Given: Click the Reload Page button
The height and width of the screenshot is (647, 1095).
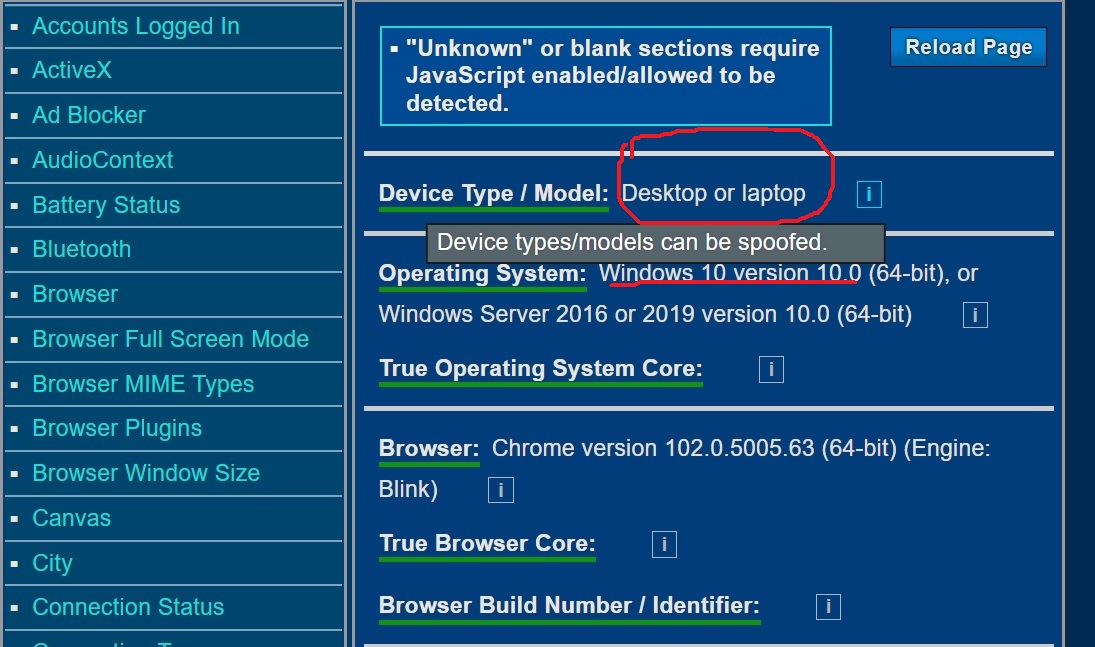Looking at the screenshot, I should pyautogui.click(x=968, y=47).
